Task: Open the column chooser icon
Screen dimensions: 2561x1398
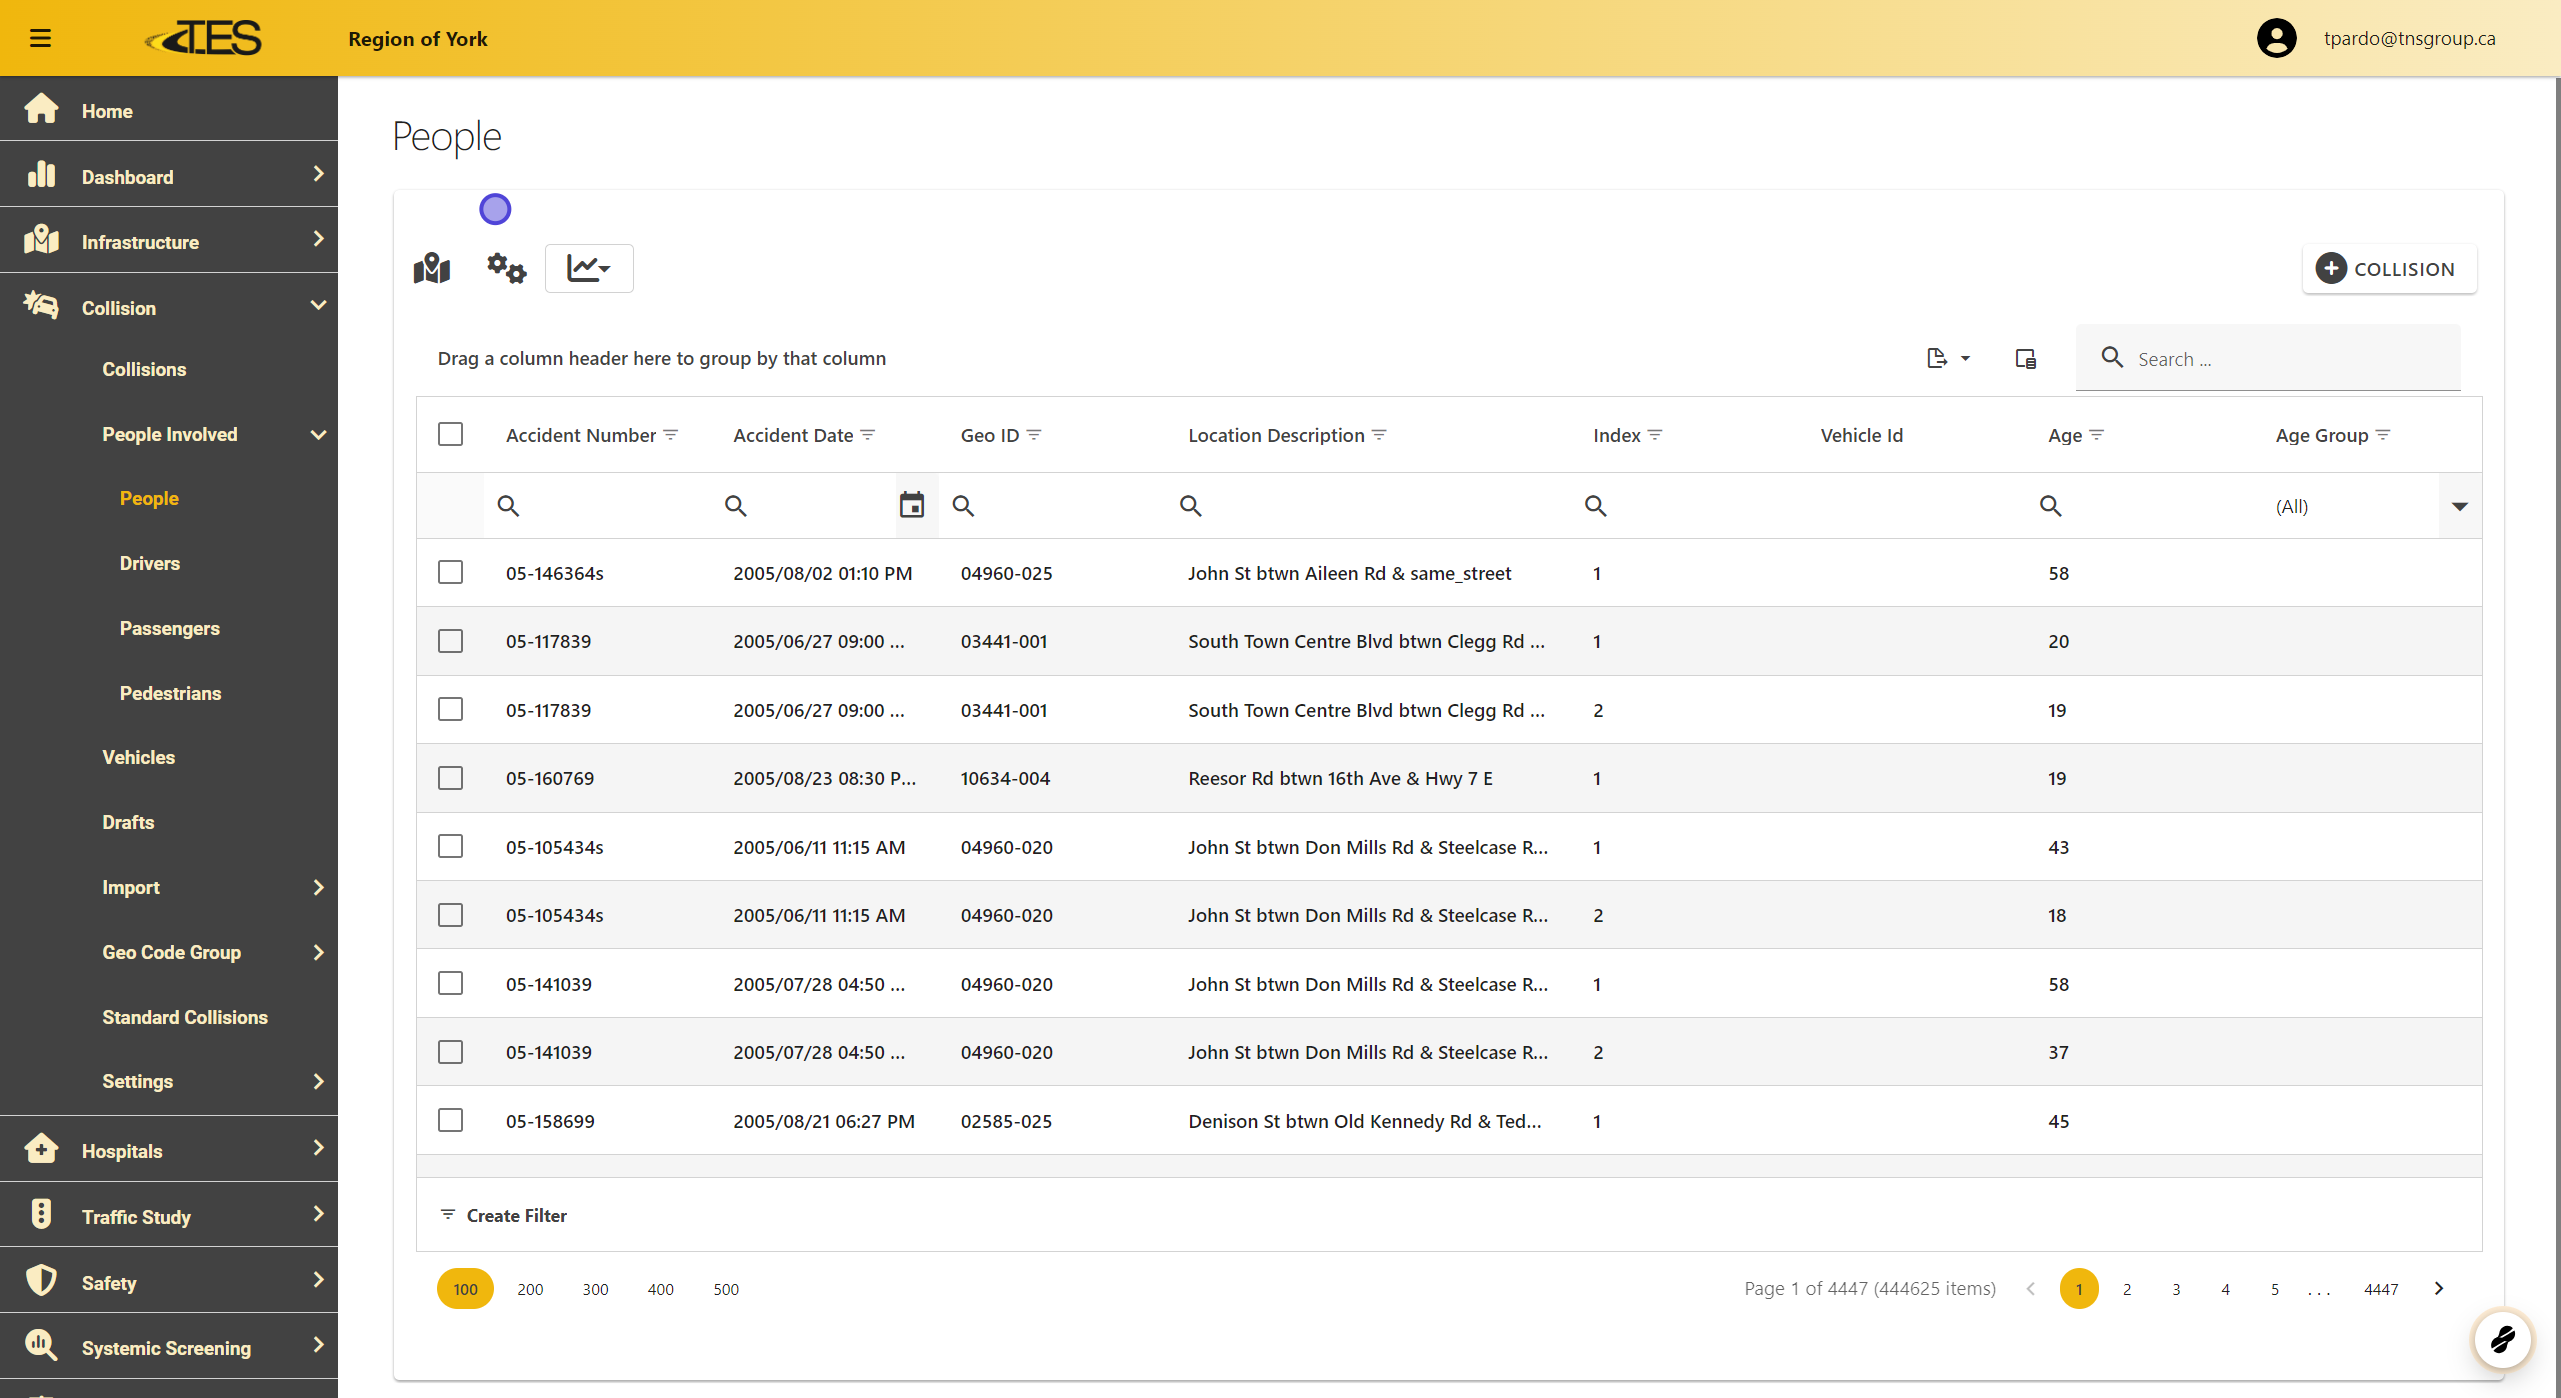Action: tap(2025, 358)
